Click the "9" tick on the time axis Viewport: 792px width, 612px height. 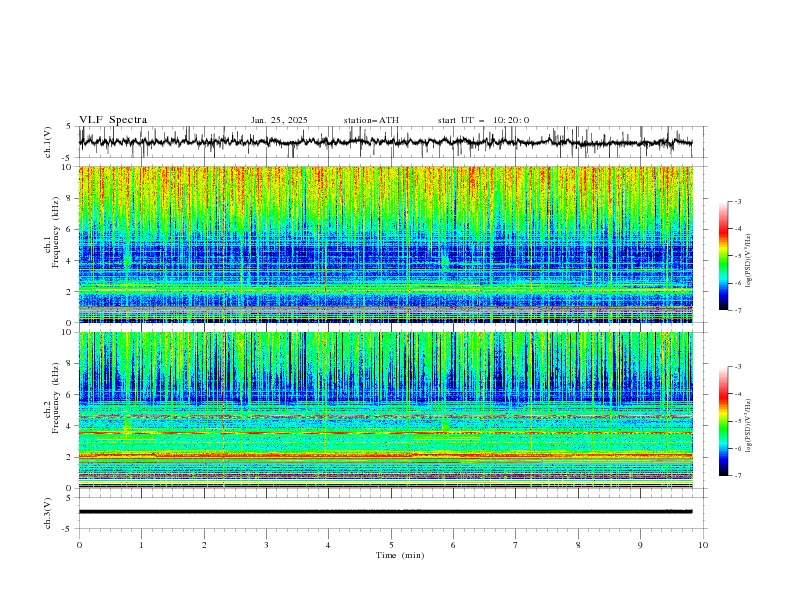coord(640,545)
